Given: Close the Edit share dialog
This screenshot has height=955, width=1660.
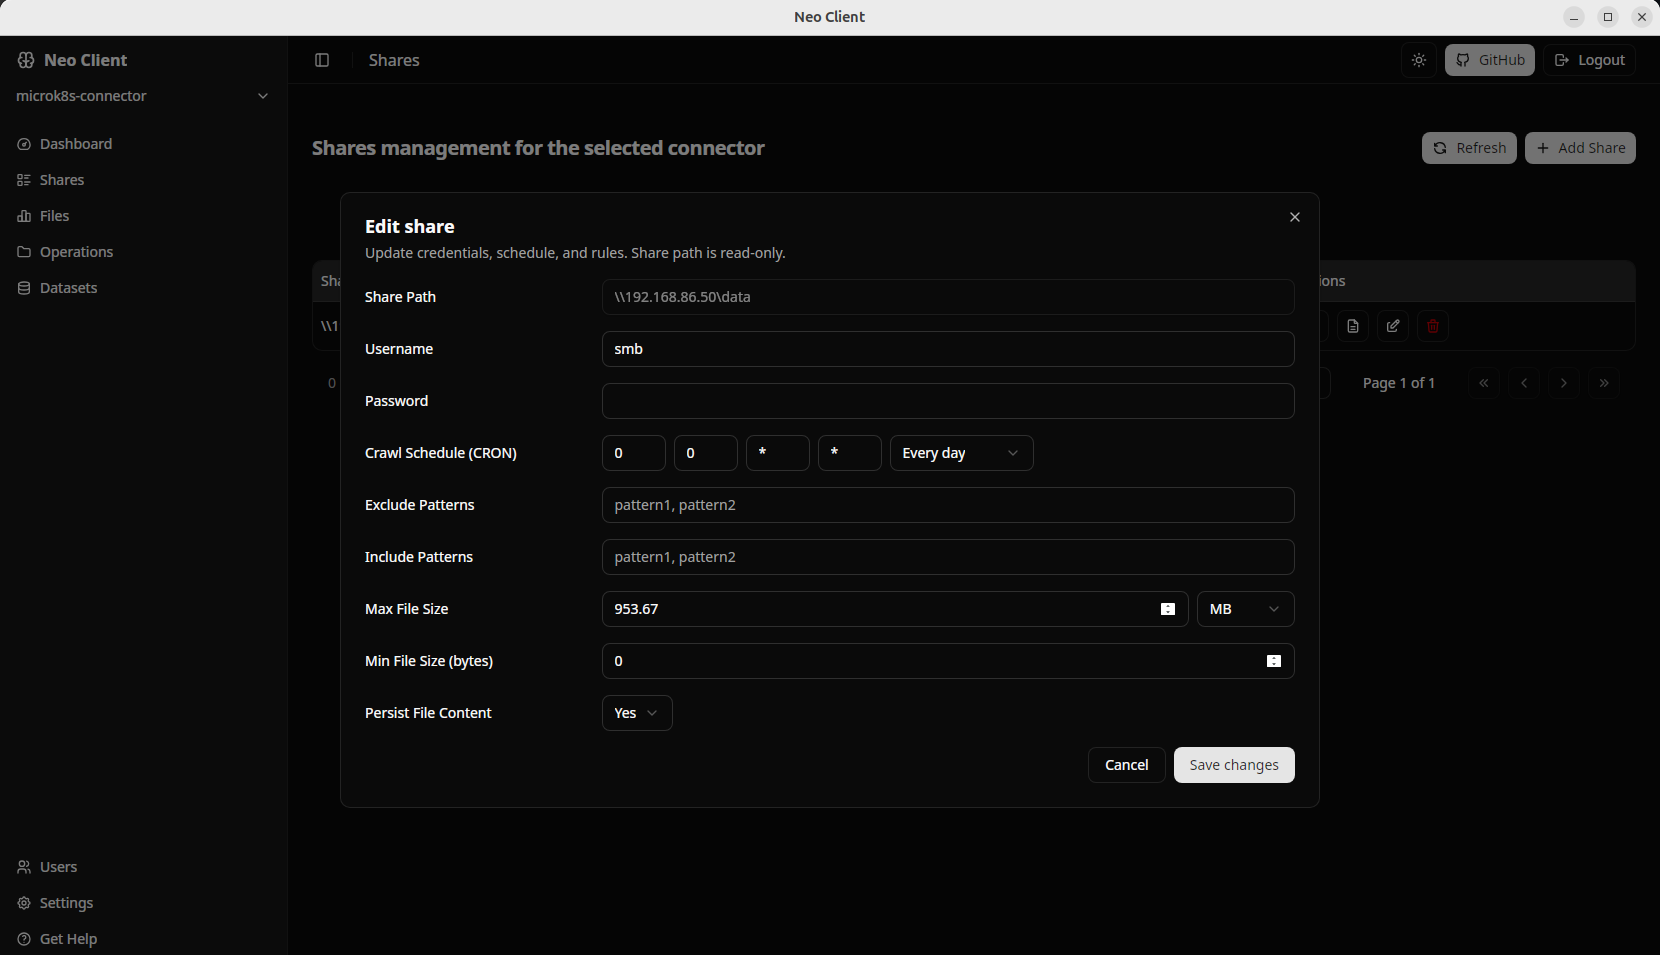Looking at the screenshot, I should pyautogui.click(x=1294, y=217).
